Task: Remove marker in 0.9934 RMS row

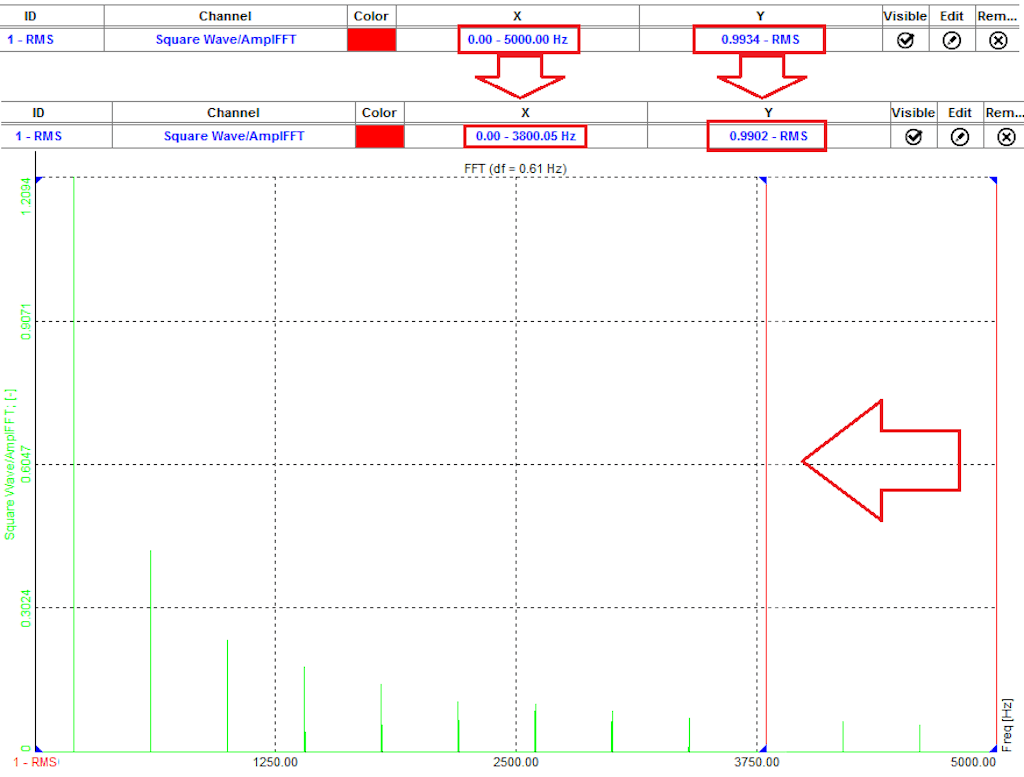Action: click(998, 40)
